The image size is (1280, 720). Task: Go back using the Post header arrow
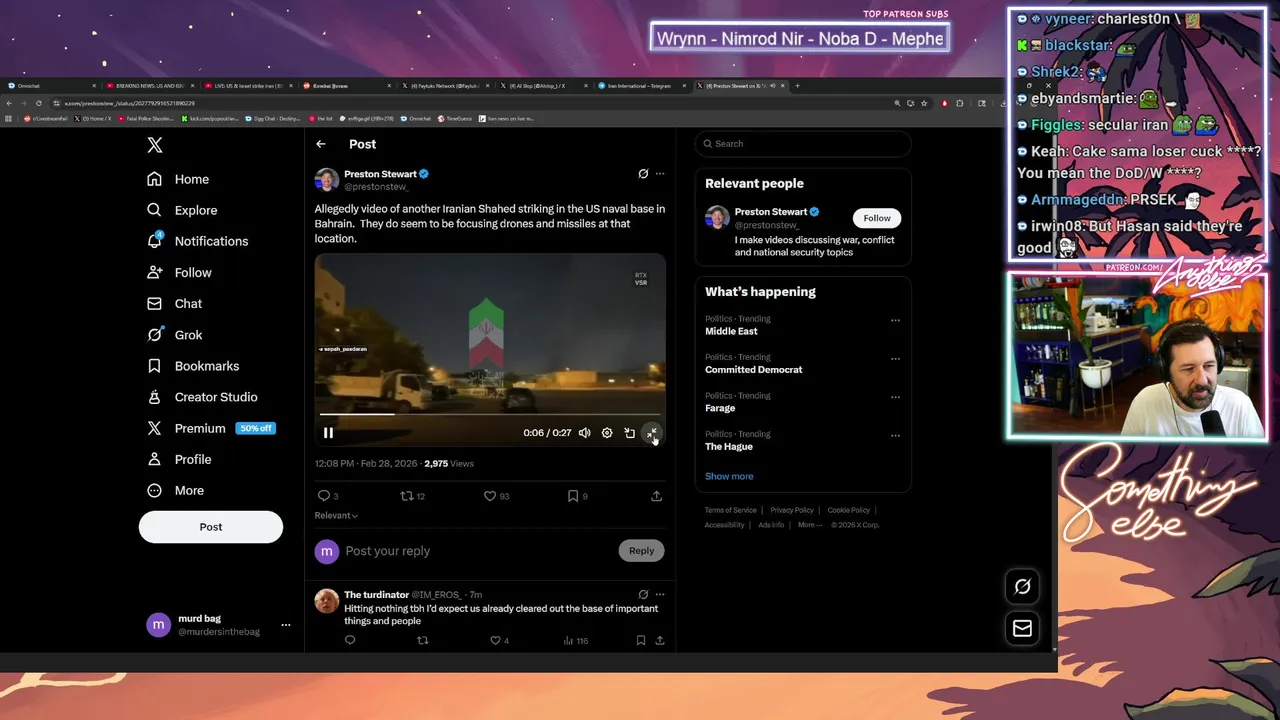coord(321,144)
